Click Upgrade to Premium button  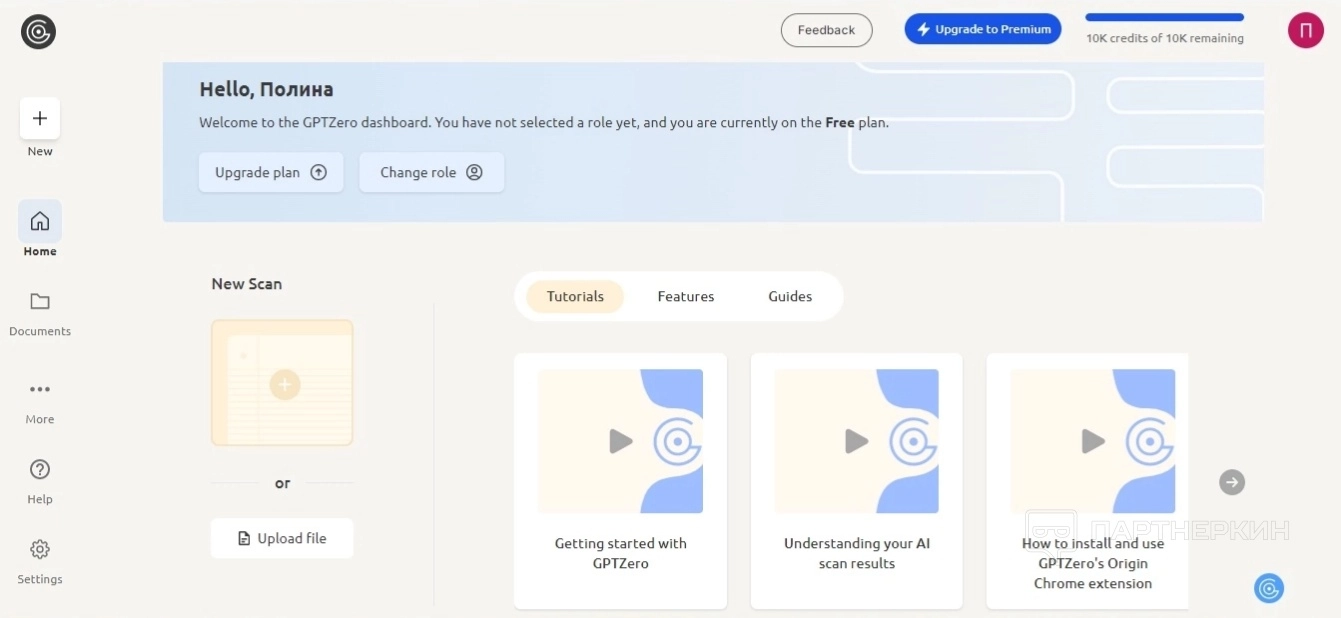(x=983, y=29)
